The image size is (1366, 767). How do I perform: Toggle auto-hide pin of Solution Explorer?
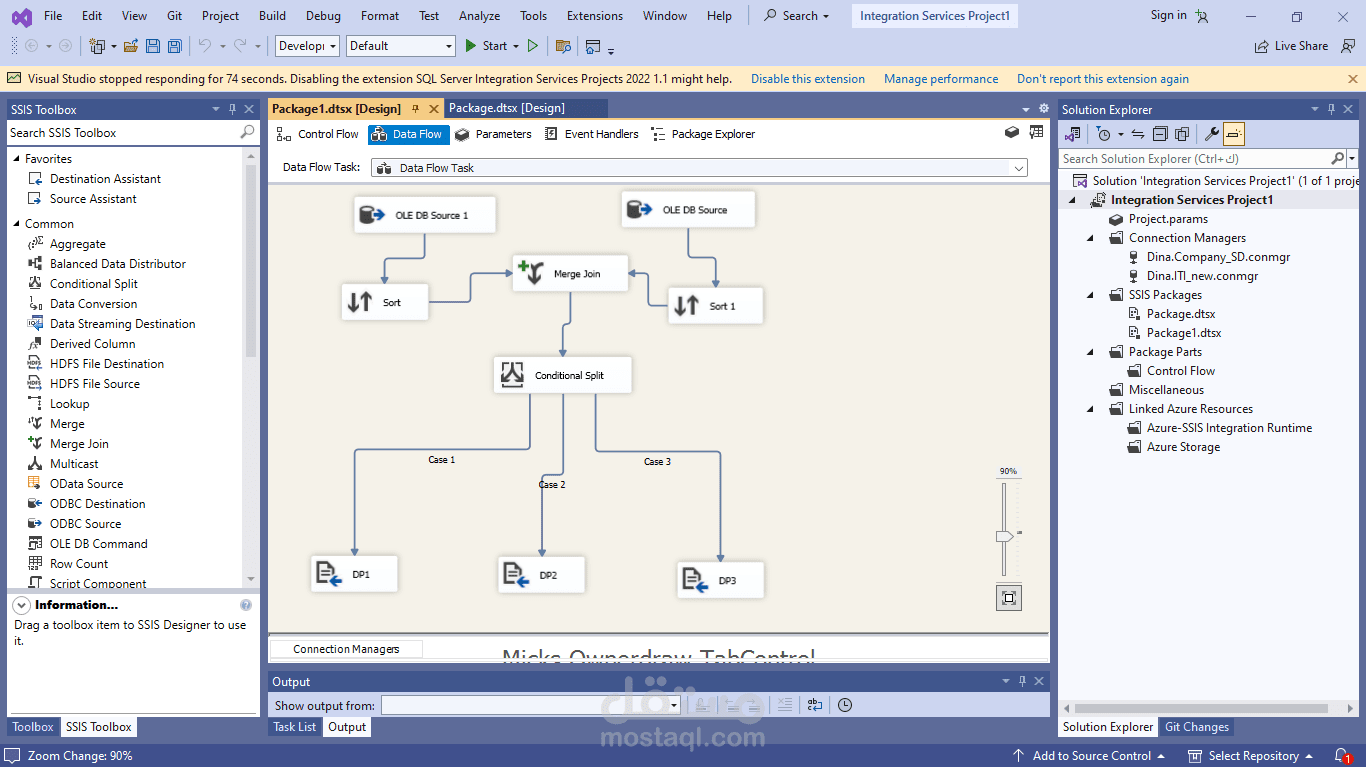pos(1330,109)
